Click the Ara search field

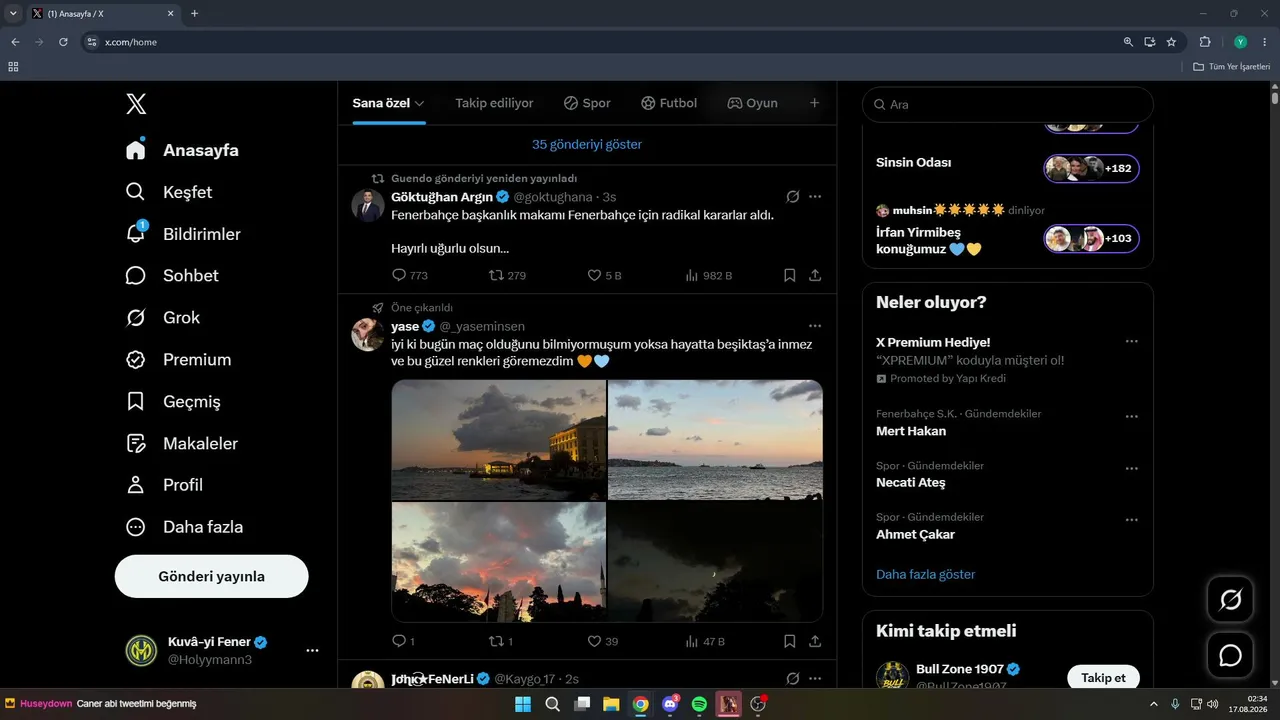click(x=1008, y=104)
